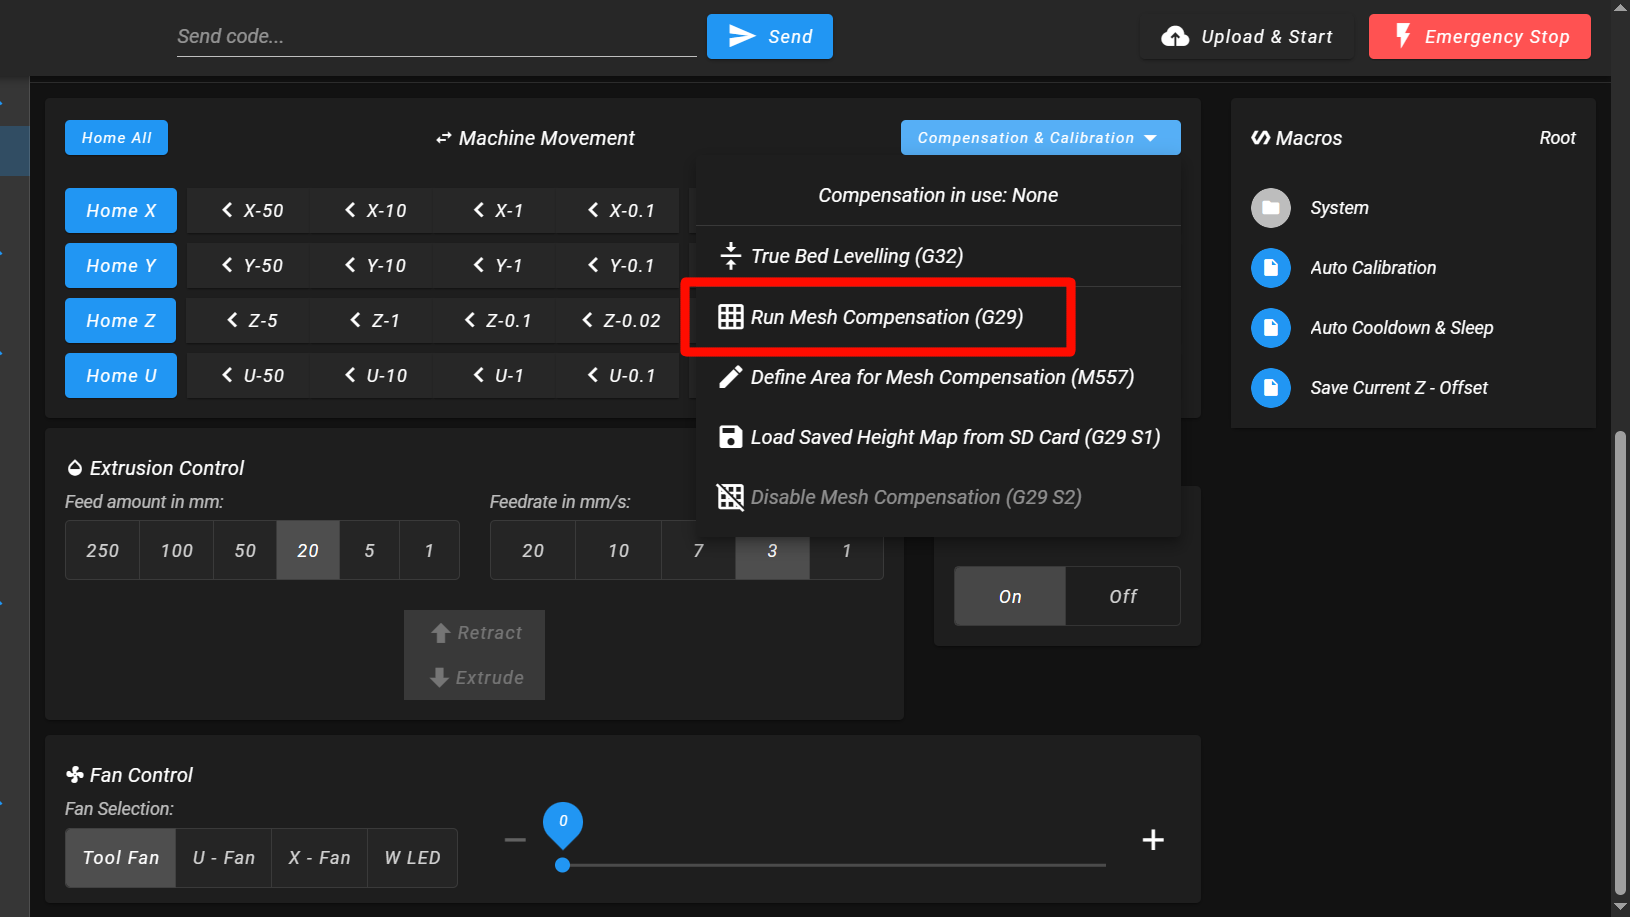This screenshot has height=917, width=1630.
Task: Home the Y axis
Action: 121,266
